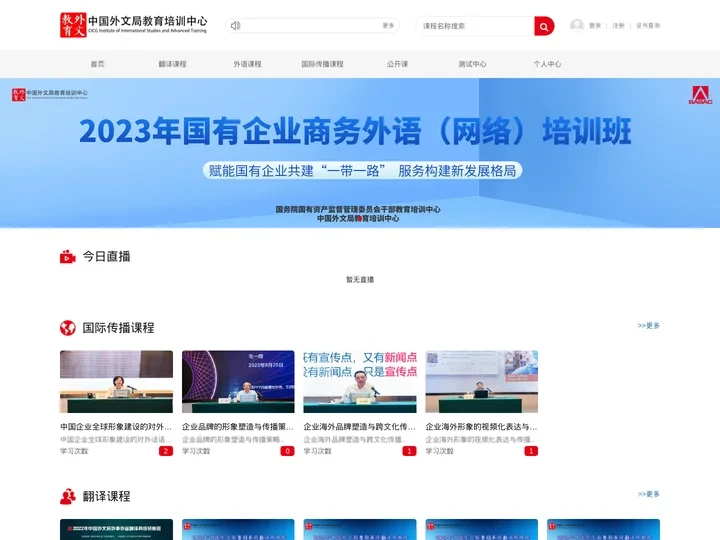Click the 国际传播课程 section heading text

coord(118,328)
